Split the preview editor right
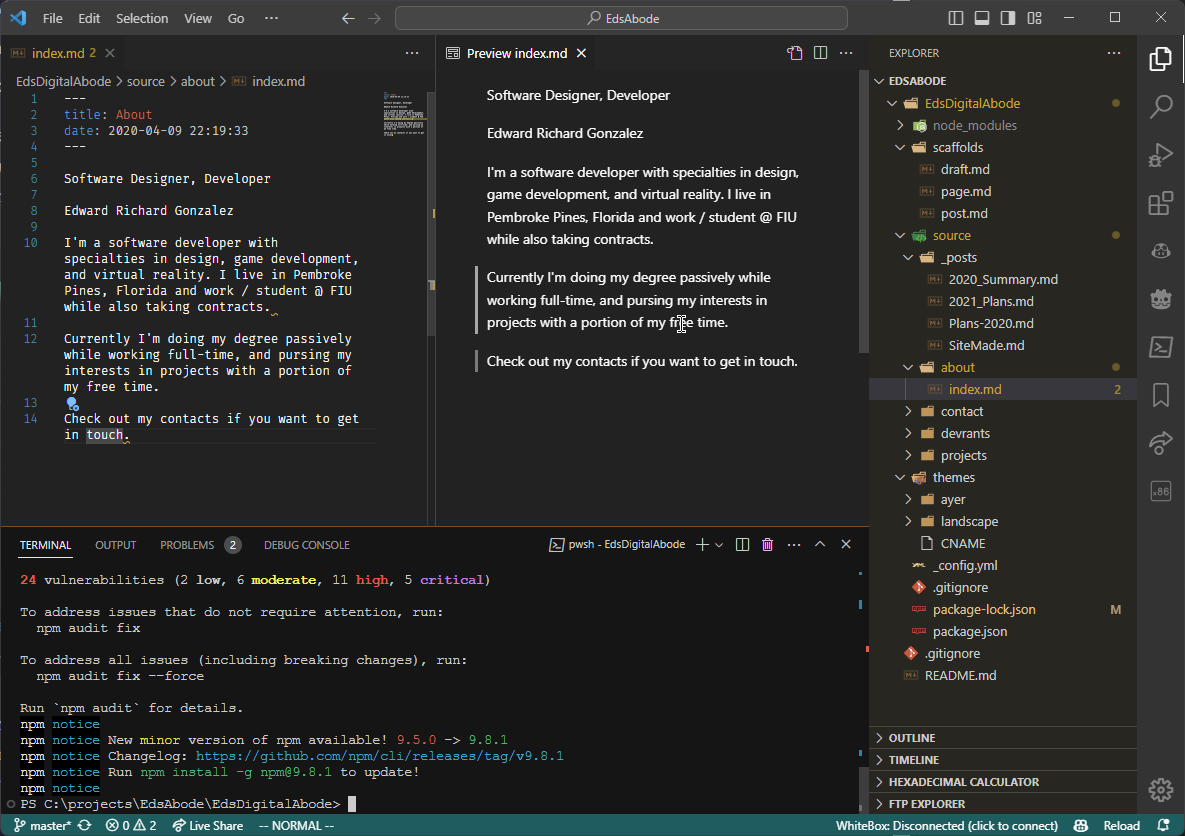 (820, 53)
